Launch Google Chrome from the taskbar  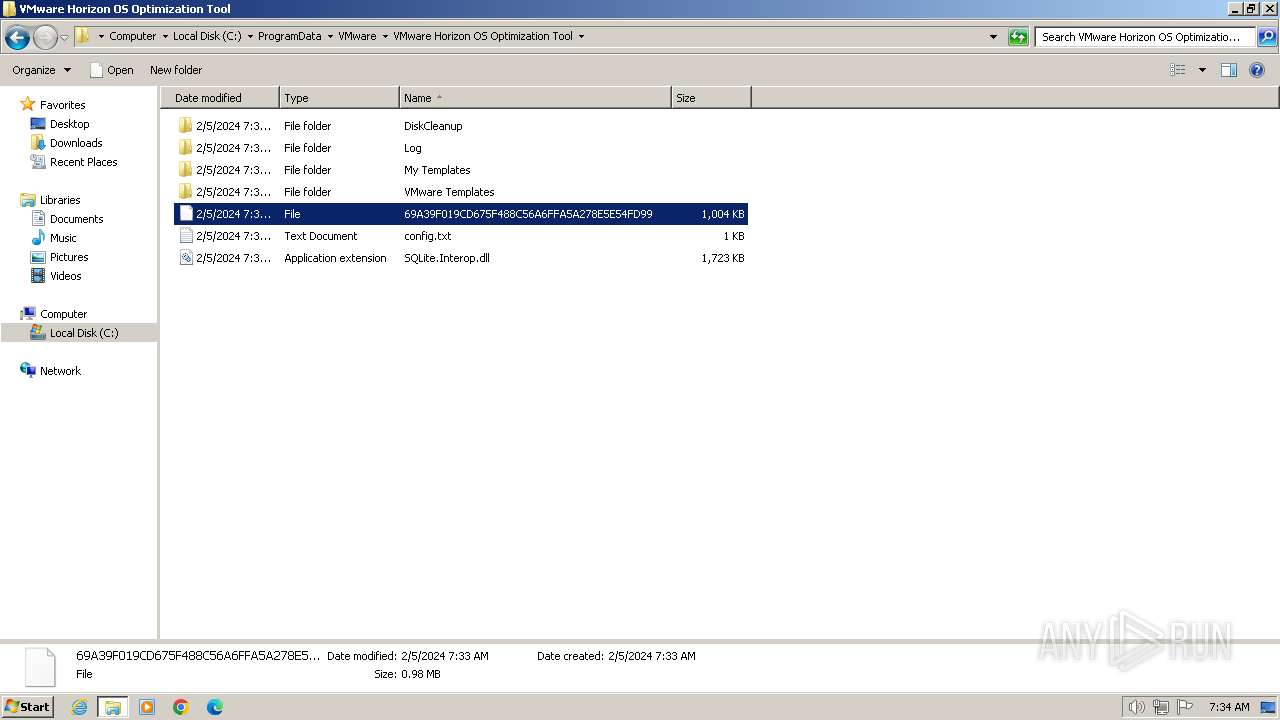click(x=181, y=707)
